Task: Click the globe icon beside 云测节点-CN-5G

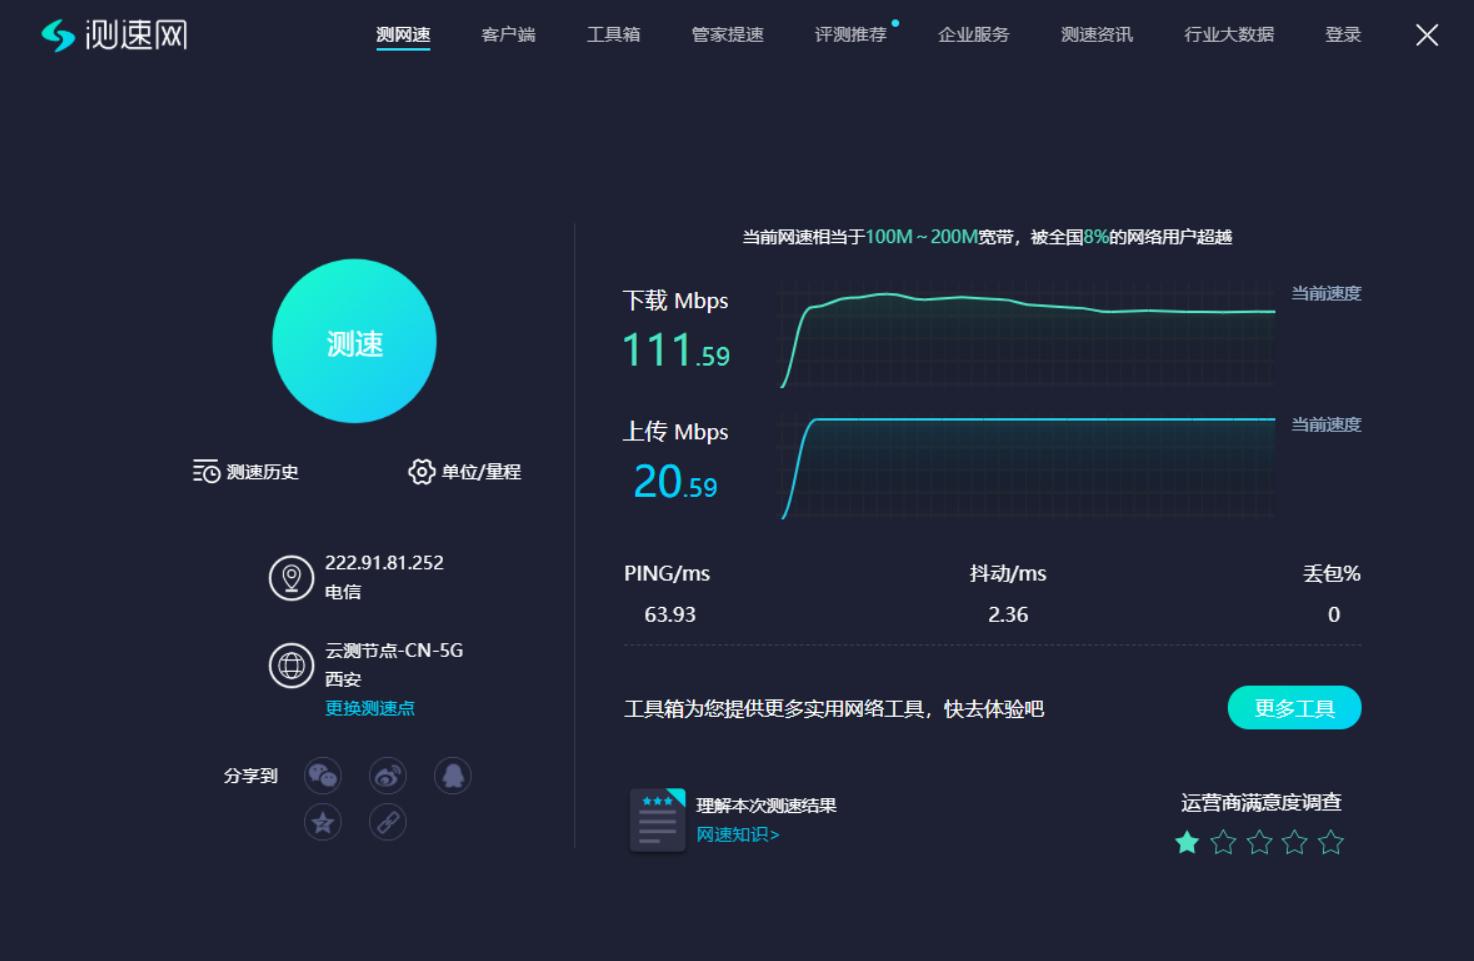Action: 291,664
